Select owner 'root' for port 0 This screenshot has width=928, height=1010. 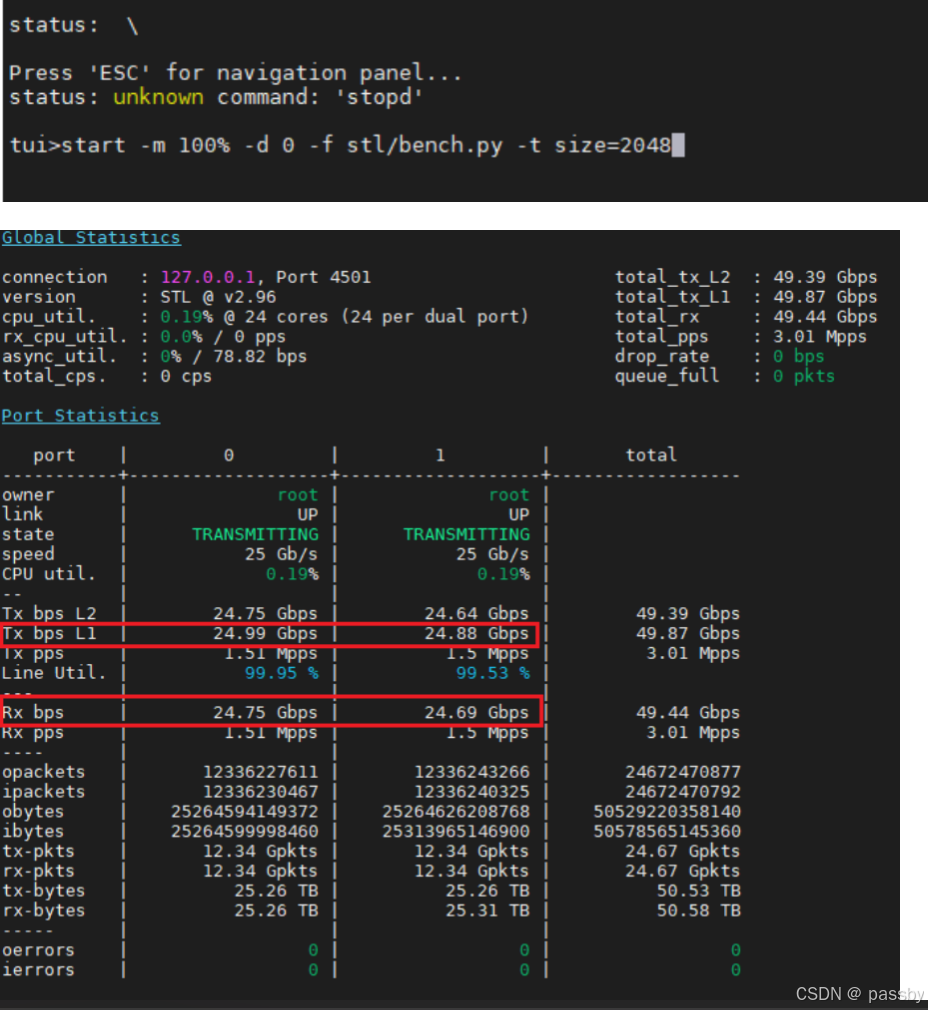[298, 495]
